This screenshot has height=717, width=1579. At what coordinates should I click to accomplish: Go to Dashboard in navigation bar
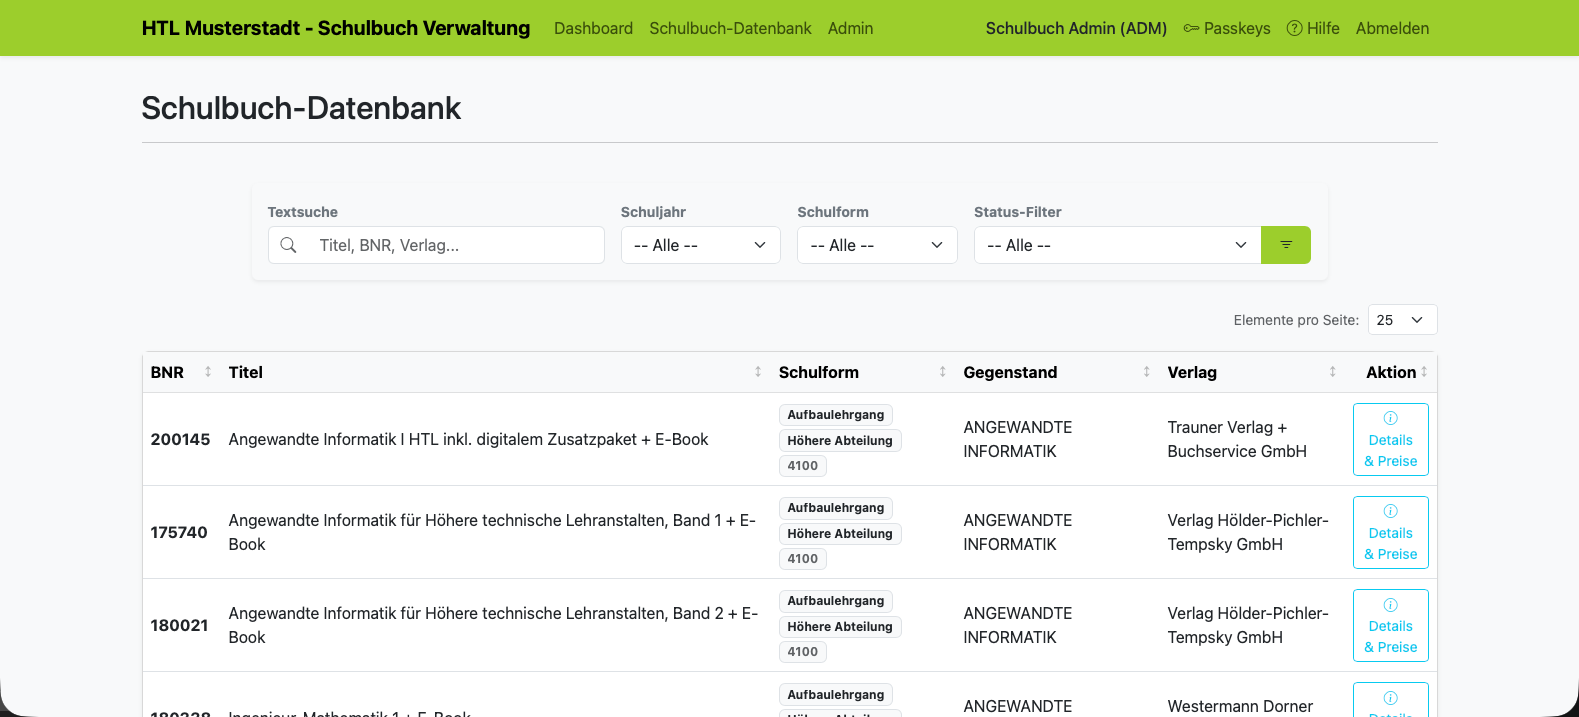coord(593,28)
